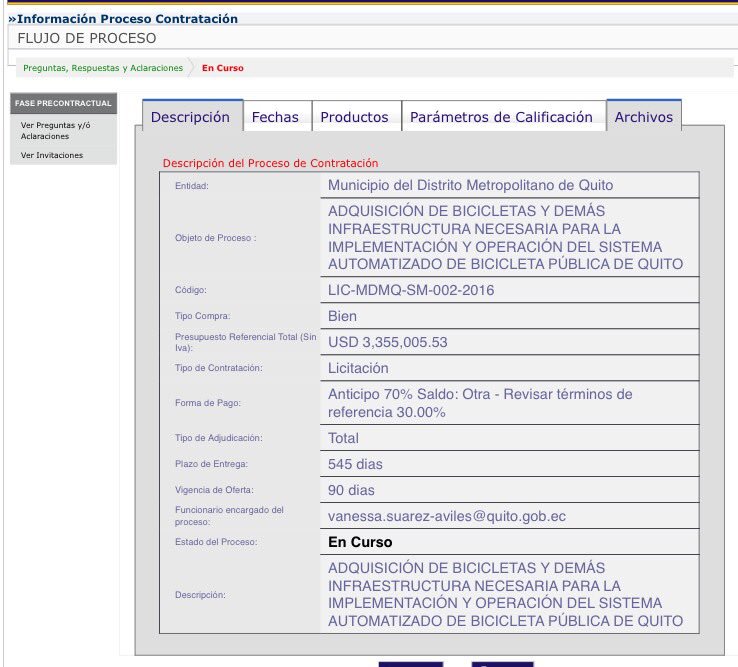Open Ver Invitaciones in sidebar
The width and height of the screenshot is (738, 667).
(52, 155)
